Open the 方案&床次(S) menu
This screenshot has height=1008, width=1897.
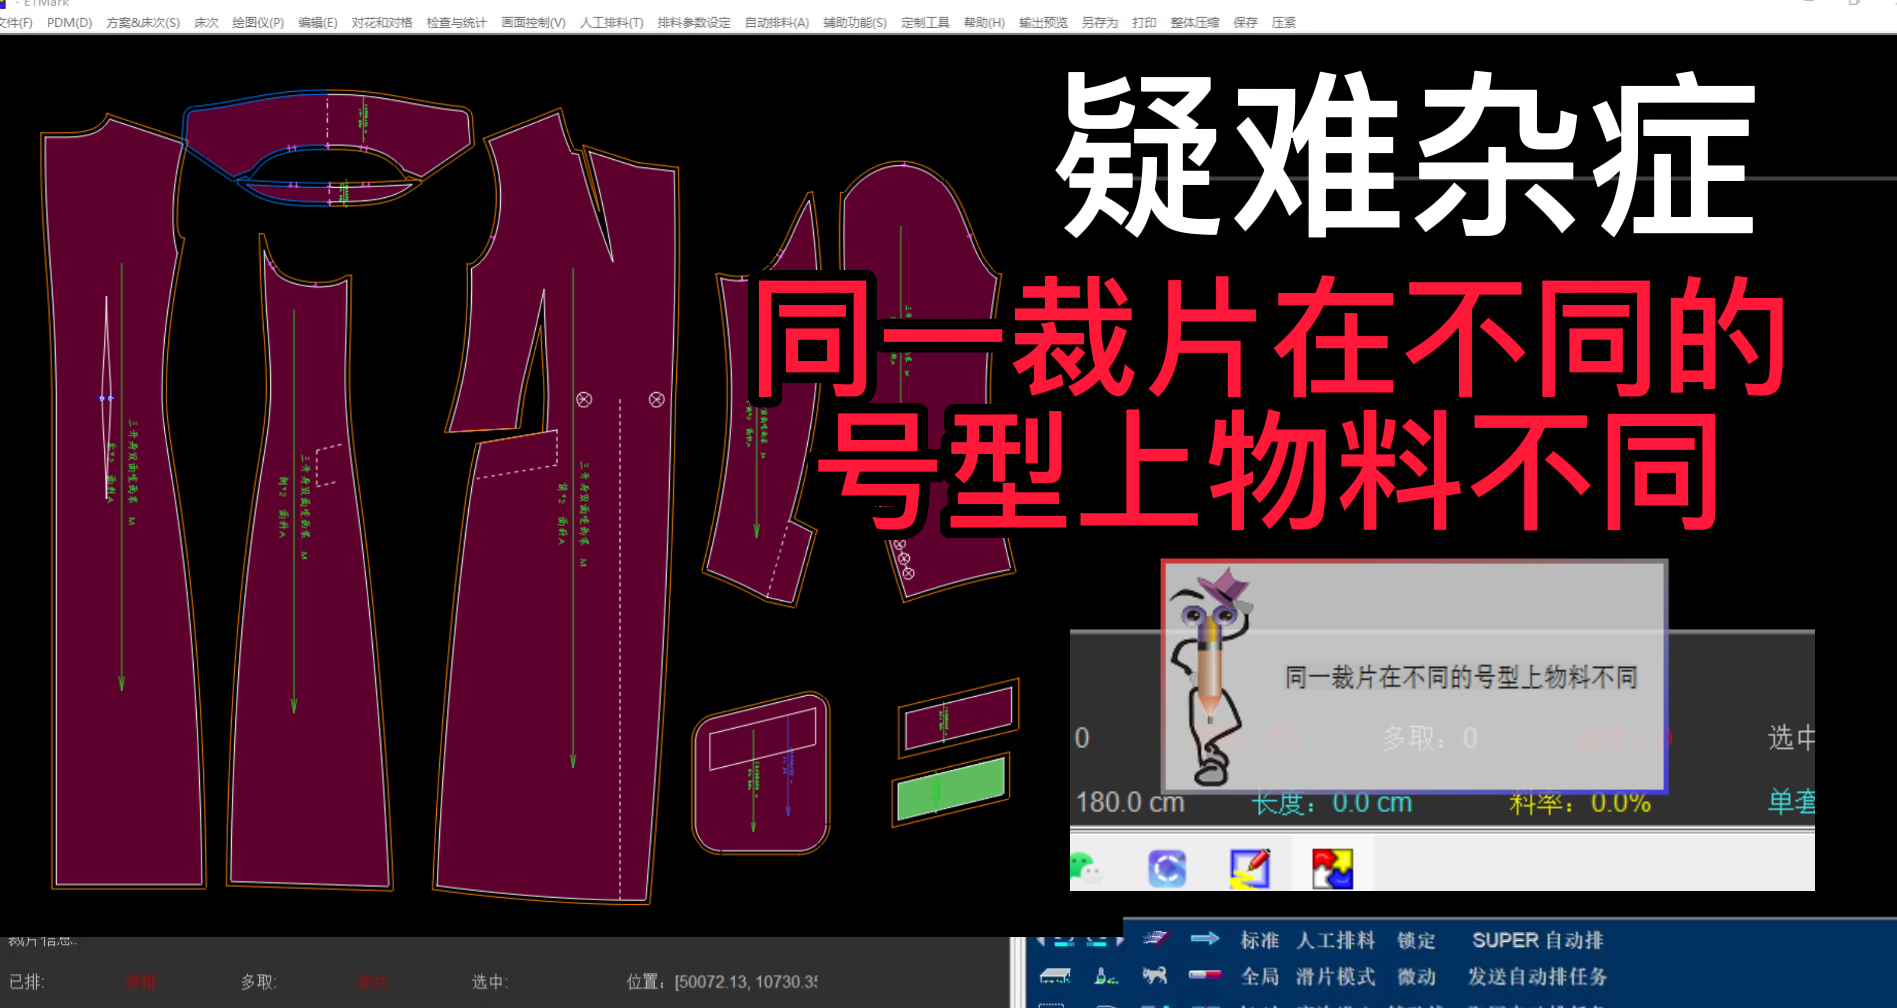[x=143, y=23]
